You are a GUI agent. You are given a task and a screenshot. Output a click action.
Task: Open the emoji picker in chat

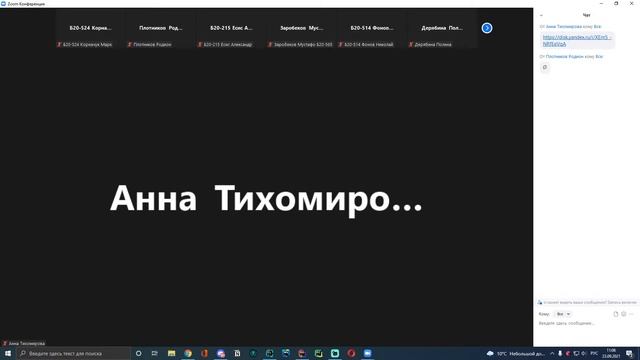(624, 314)
